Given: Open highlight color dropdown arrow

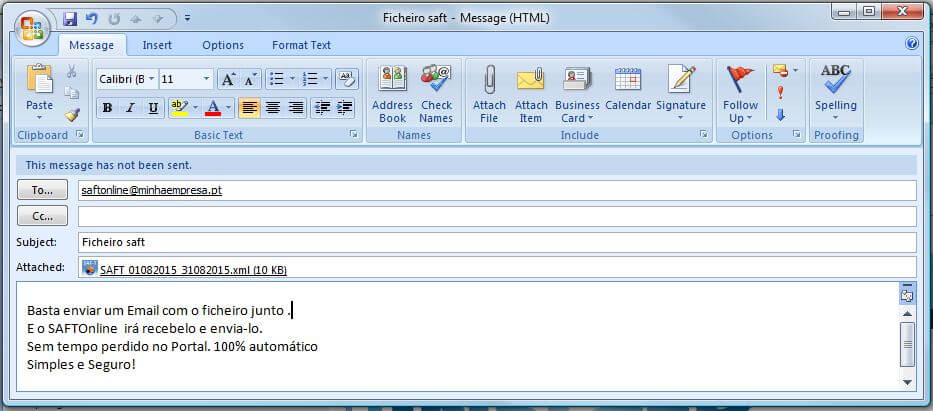Looking at the screenshot, I should (195, 108).
